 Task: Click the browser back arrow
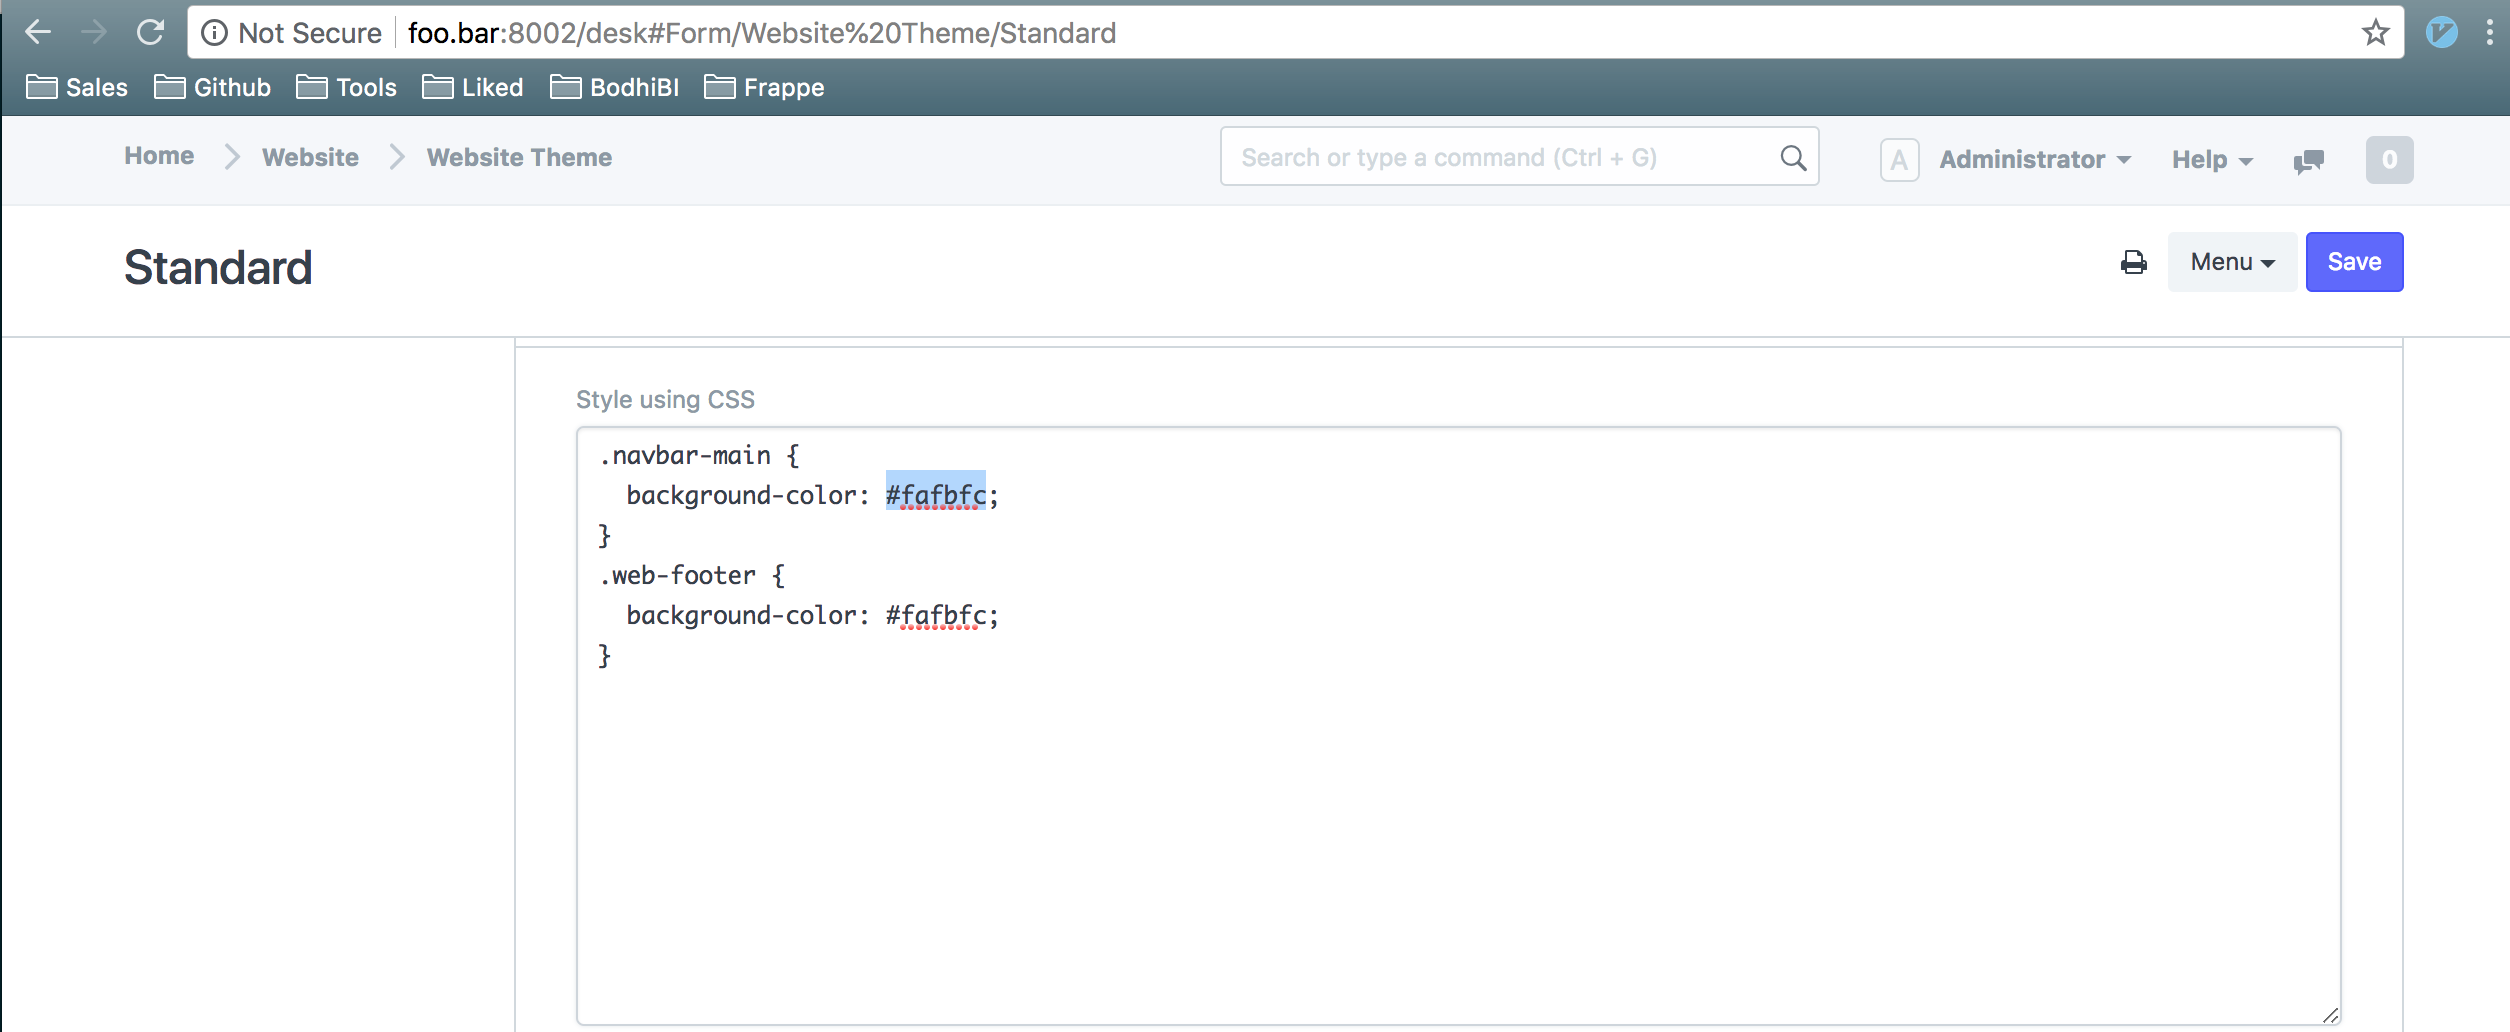pos(38,32)
